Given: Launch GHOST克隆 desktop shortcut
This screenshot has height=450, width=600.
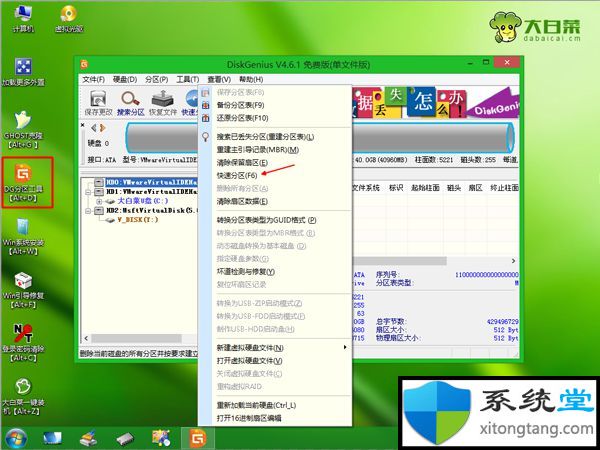Looking at the screenshot, I should coord(23,130).
